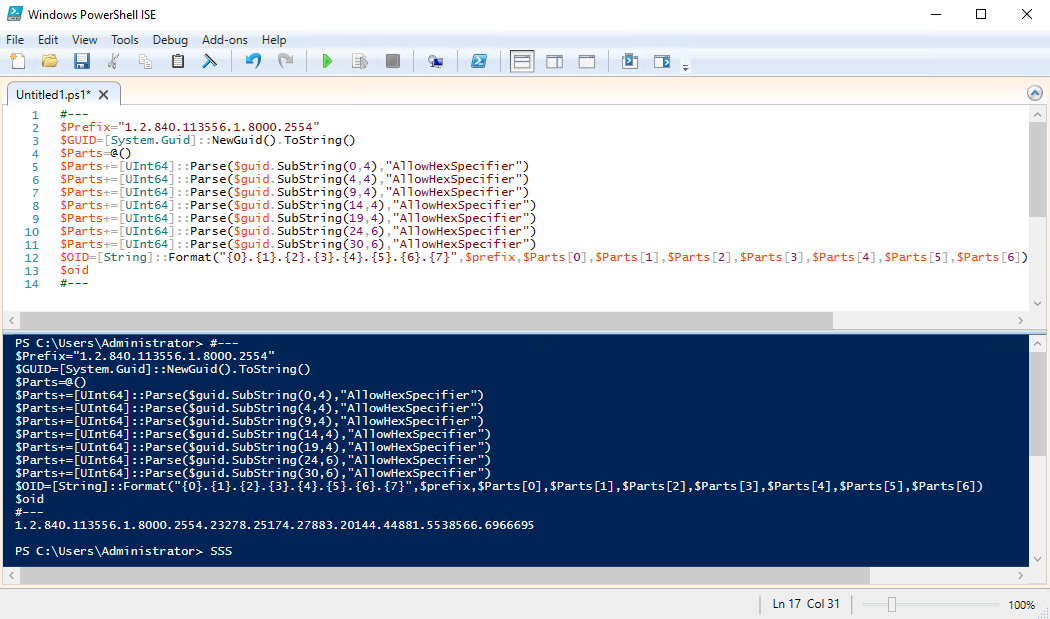Save the script with floppy icon
1050x619 pixels.
tap(82, 62)
